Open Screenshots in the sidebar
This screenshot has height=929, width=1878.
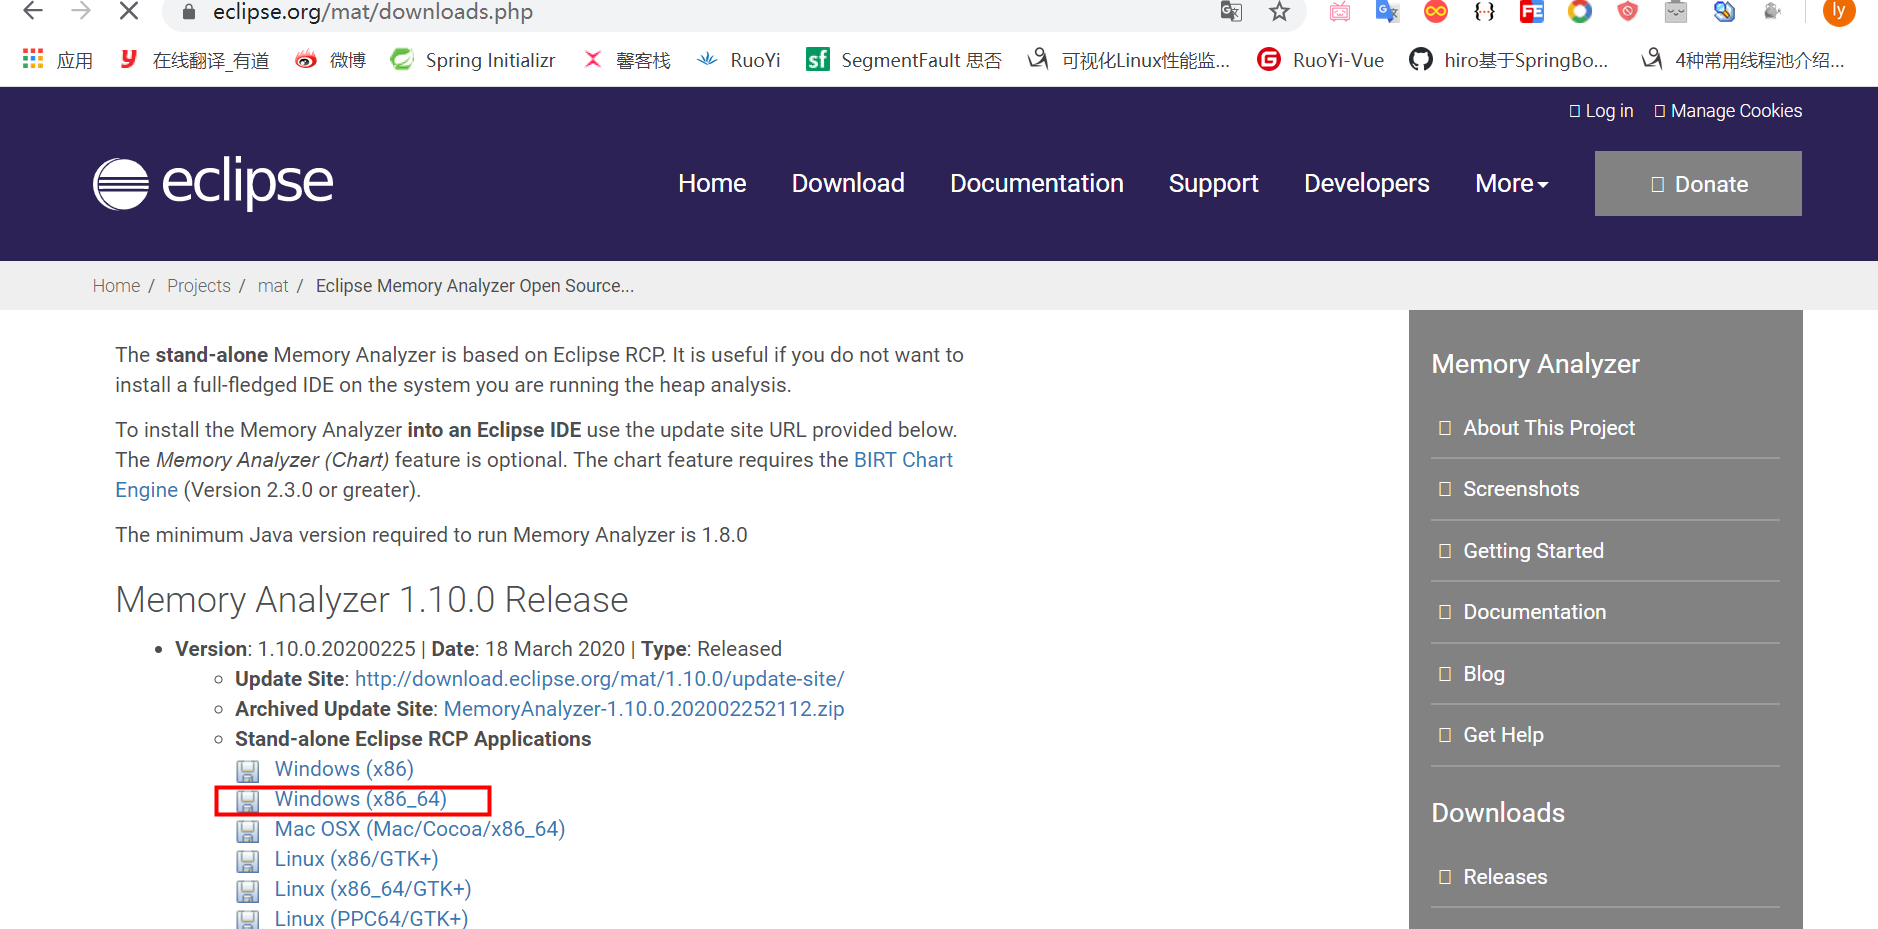click(x=1521, y=489)
